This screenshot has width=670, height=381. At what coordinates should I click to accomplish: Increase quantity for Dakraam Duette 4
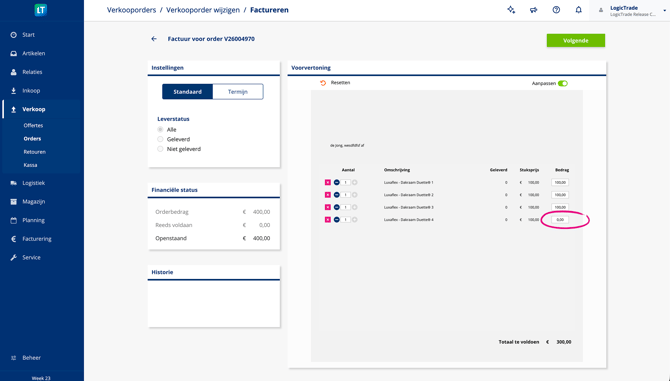(x=355, y=220)
